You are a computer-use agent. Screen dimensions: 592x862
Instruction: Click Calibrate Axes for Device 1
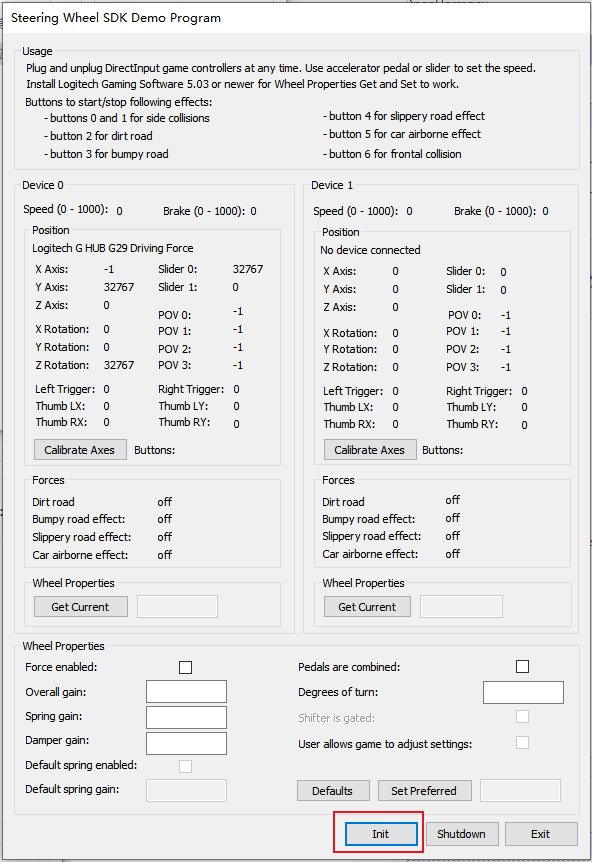pos(370,450)
